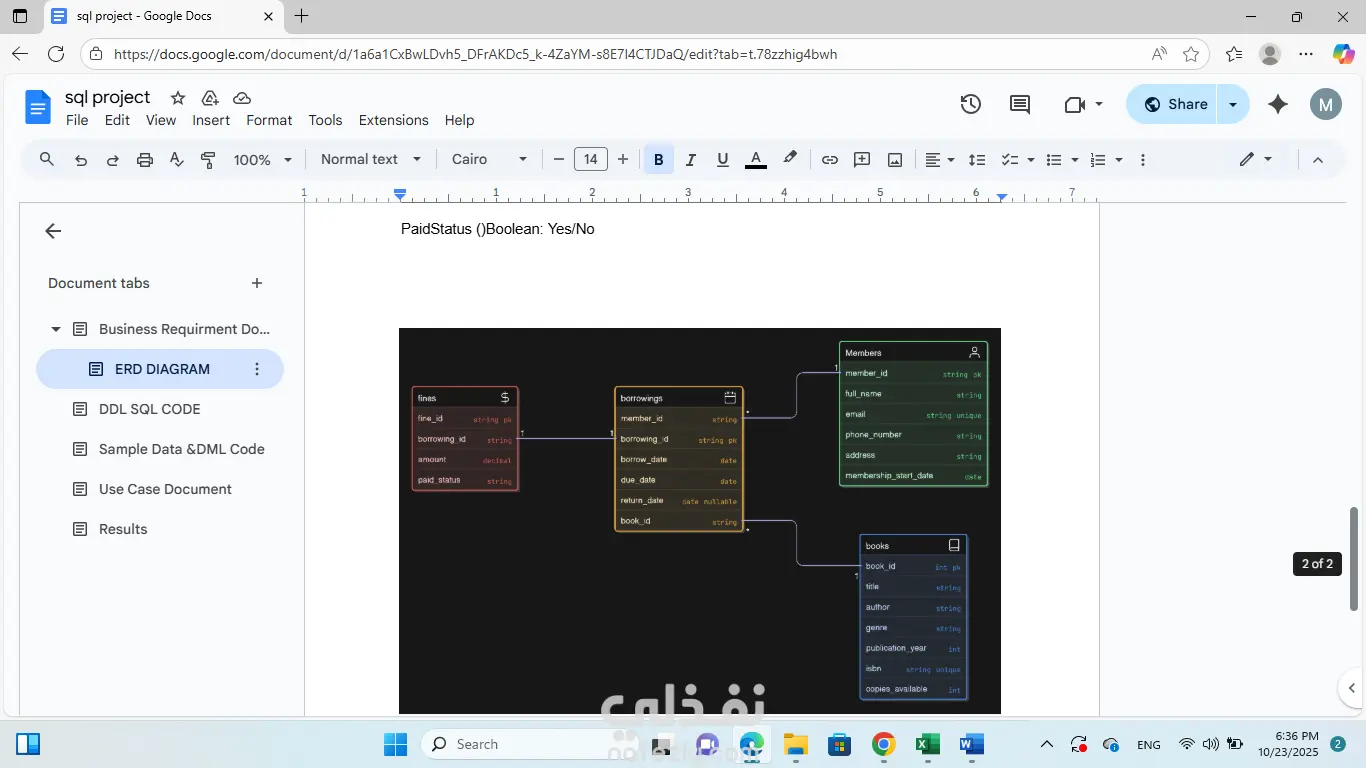Toggle bold formatting
Screen dimensions: 1366x768
pyautogui.click(x=658, y=160)
